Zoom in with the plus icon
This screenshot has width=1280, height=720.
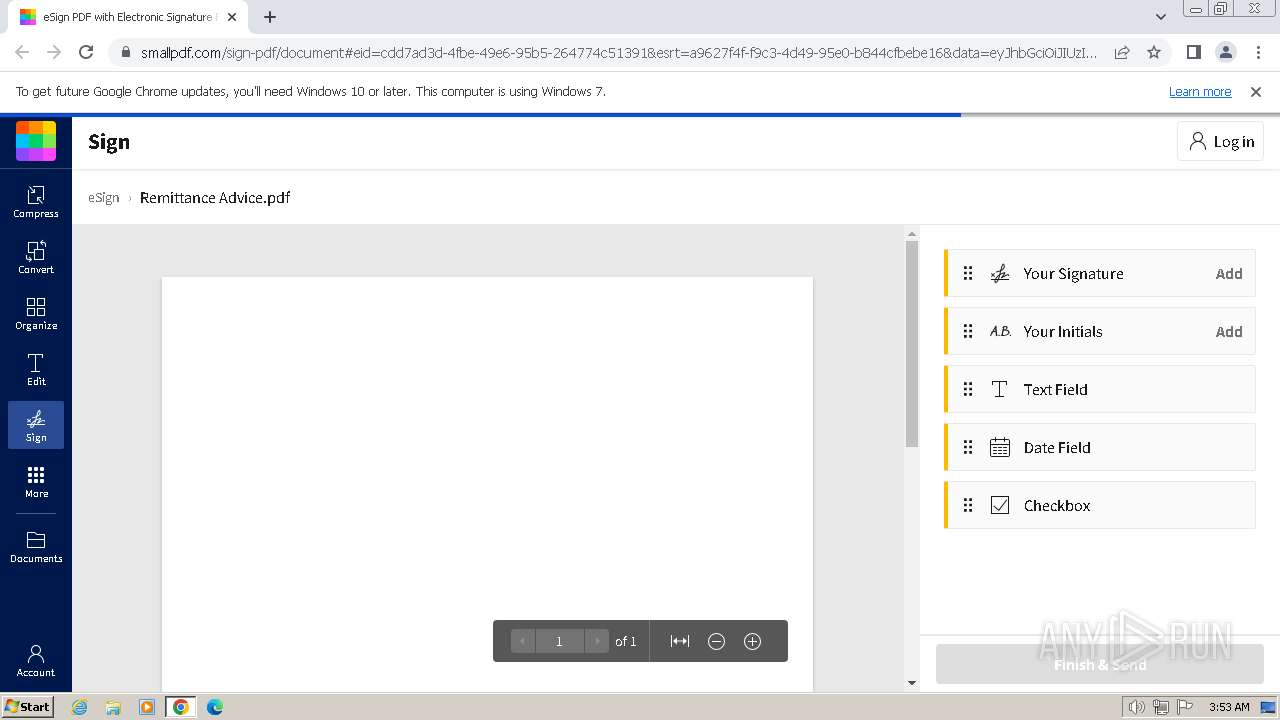753,641
